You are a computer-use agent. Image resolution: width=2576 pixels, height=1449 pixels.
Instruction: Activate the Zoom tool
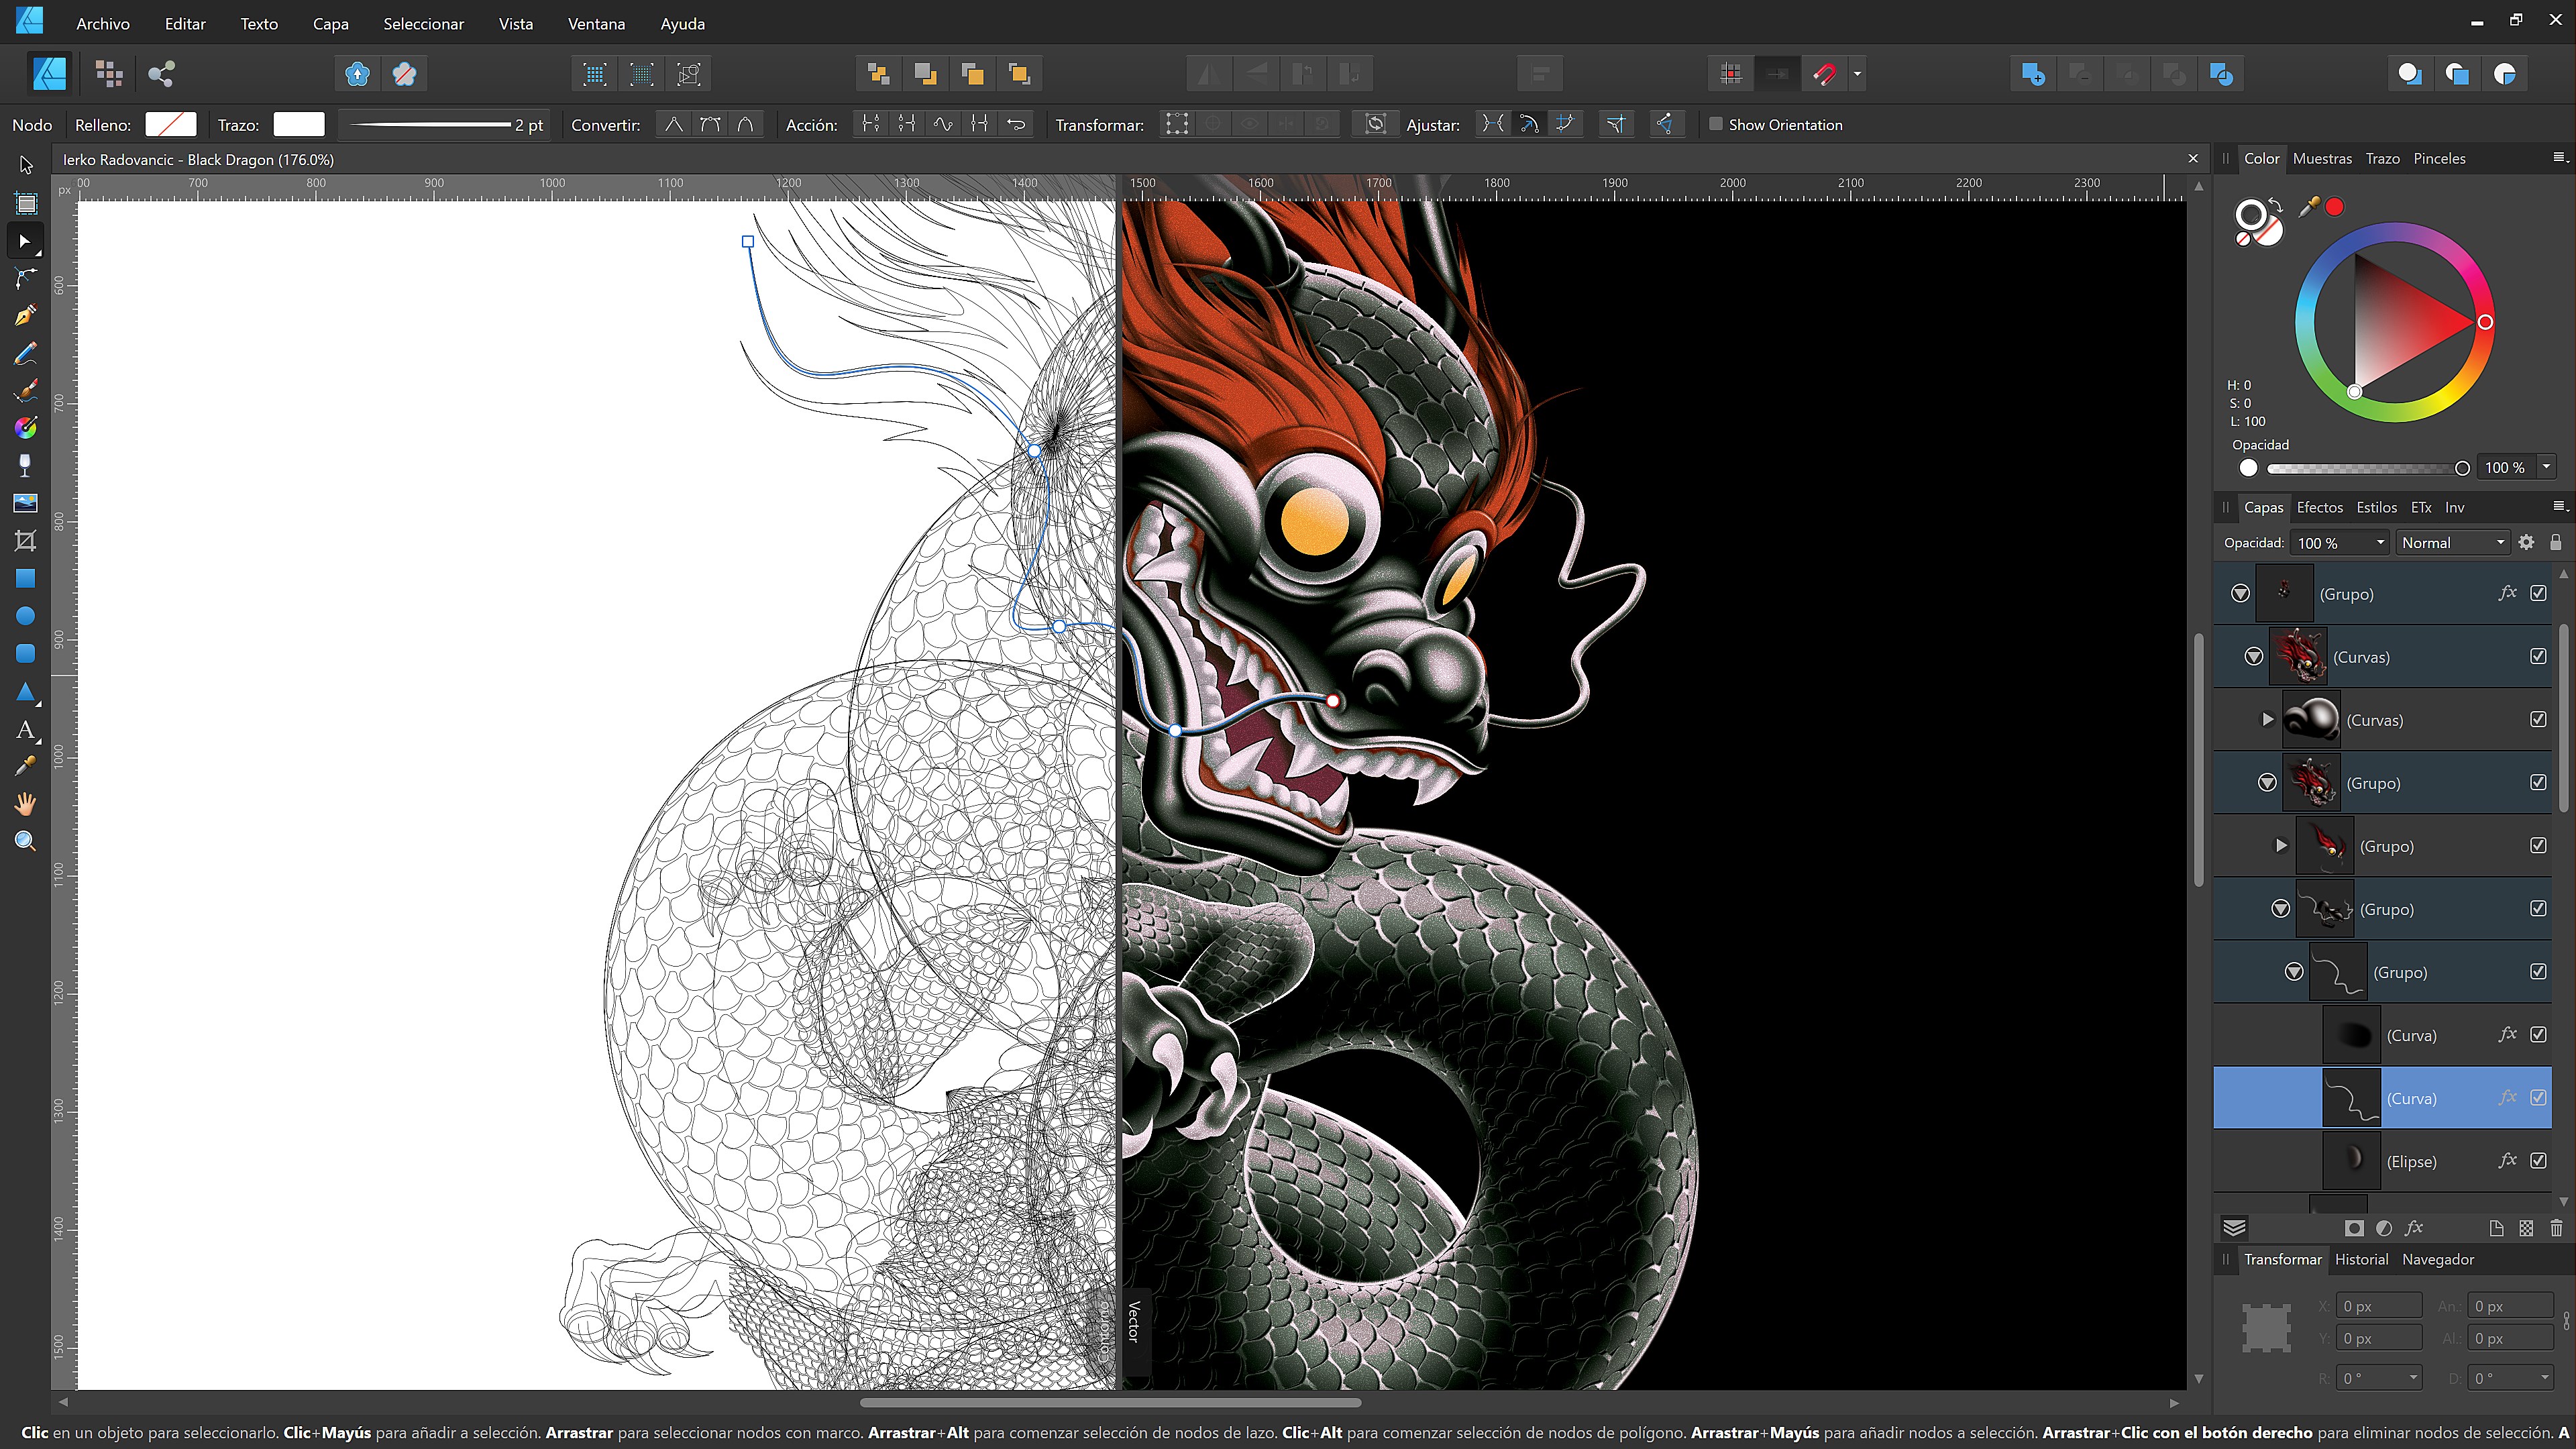point(25,840)
